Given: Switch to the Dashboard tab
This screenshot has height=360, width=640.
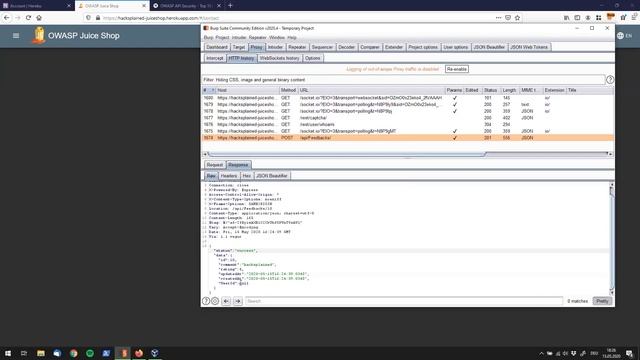Looking at the screenshot, I should [x=217, y=47].
